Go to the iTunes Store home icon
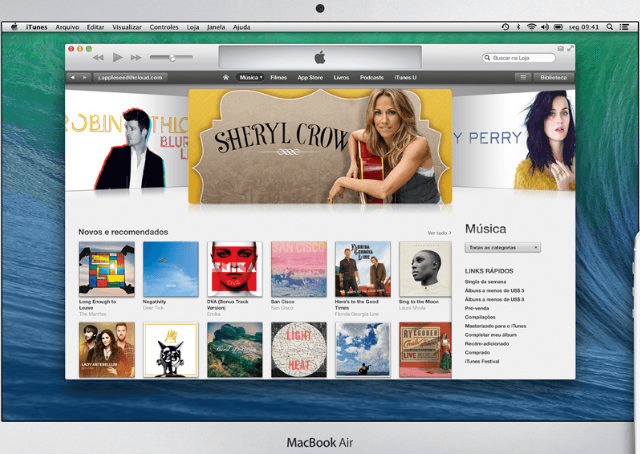 pos(227,77)
